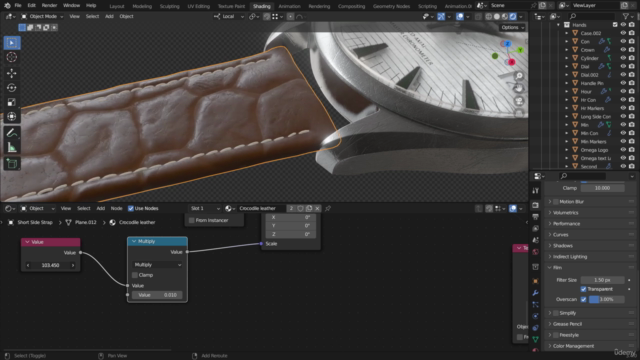Toggle Clamp checkbox in Multiply node

tap(135, 275)
